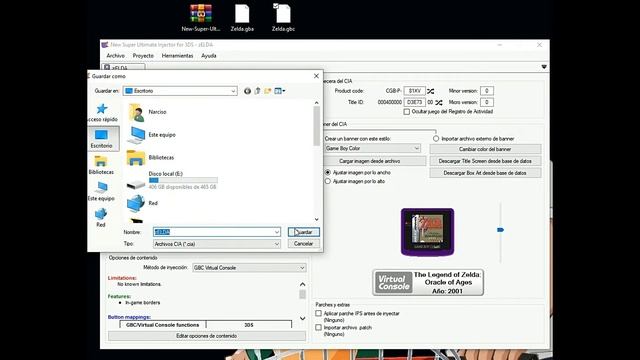The height and width of the screenshot is (360, 640).
Task: Open the Ayuda menu
Action: pyautogui.click(x=209, y=56)
